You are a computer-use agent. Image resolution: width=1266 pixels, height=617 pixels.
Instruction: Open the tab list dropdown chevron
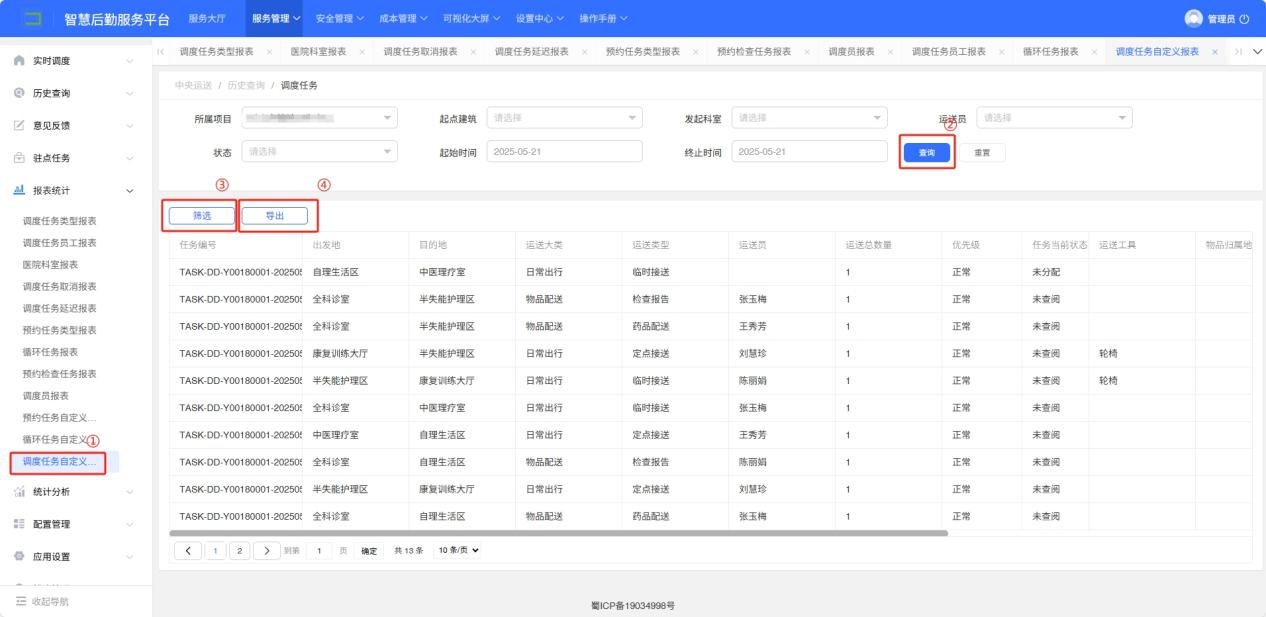[1256, 51]
